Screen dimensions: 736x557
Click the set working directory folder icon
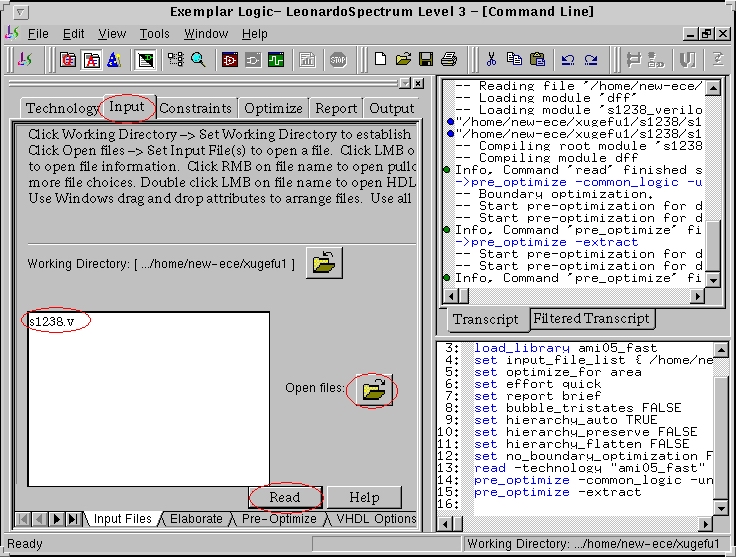click(324, 263)
